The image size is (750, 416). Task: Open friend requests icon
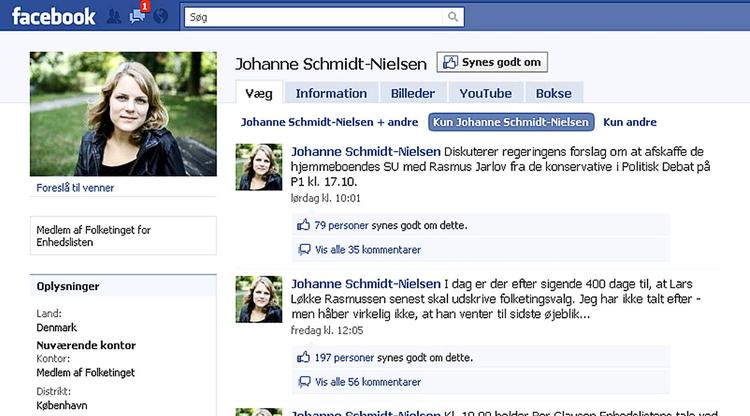(x=114, y=16)
